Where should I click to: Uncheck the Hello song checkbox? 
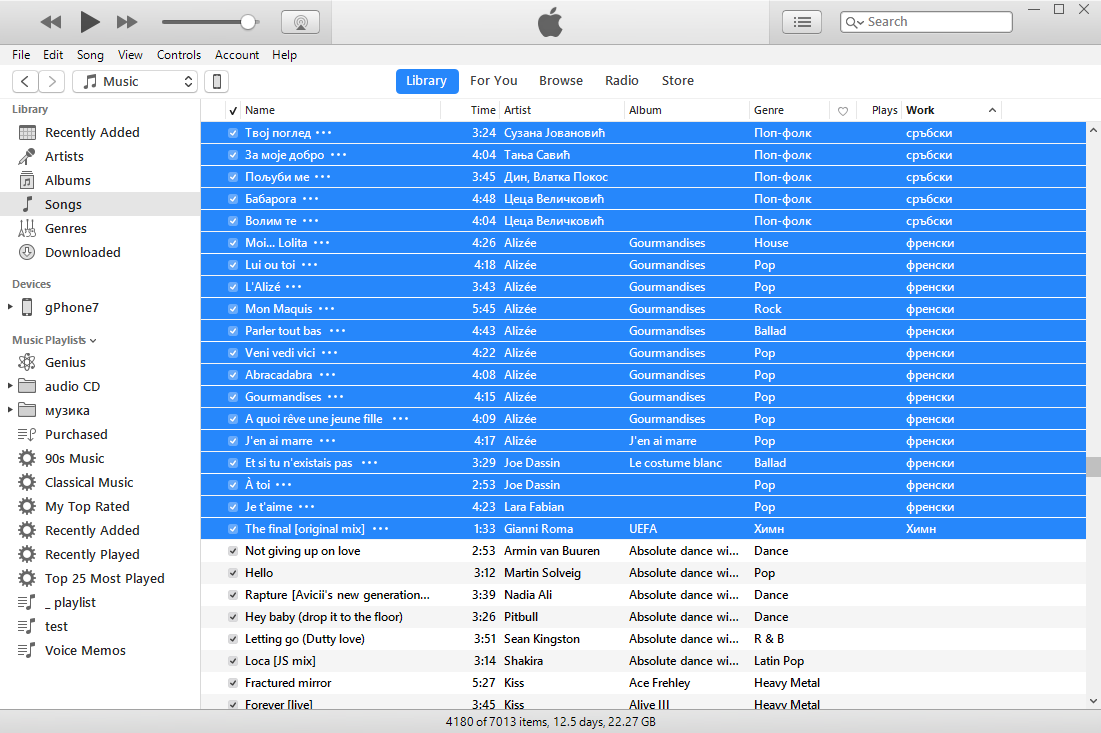coord(232,573)
